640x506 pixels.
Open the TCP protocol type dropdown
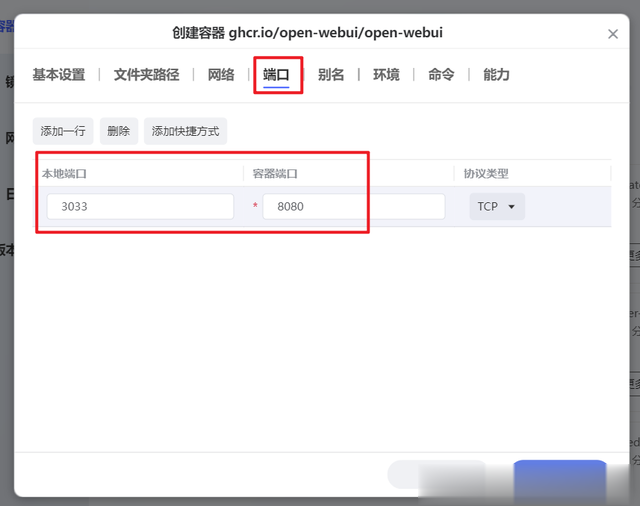point(497,206)
